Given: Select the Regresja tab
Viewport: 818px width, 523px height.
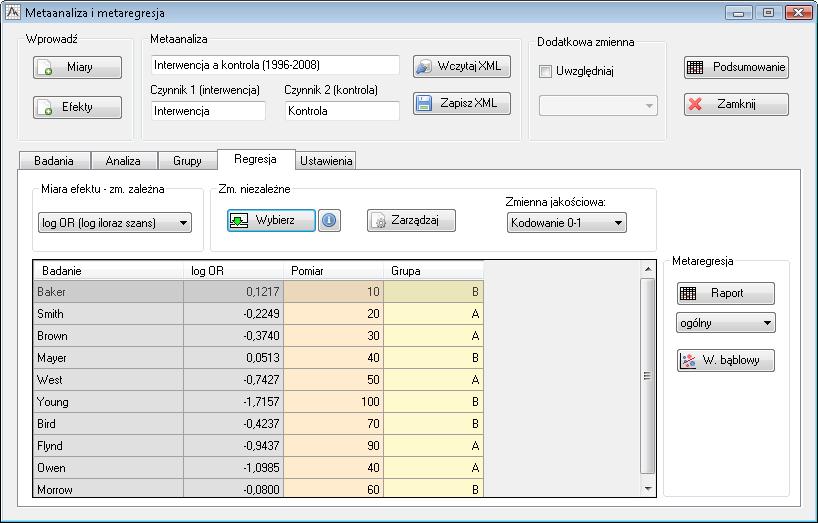Looking at the screenshot, I should 256,159.
